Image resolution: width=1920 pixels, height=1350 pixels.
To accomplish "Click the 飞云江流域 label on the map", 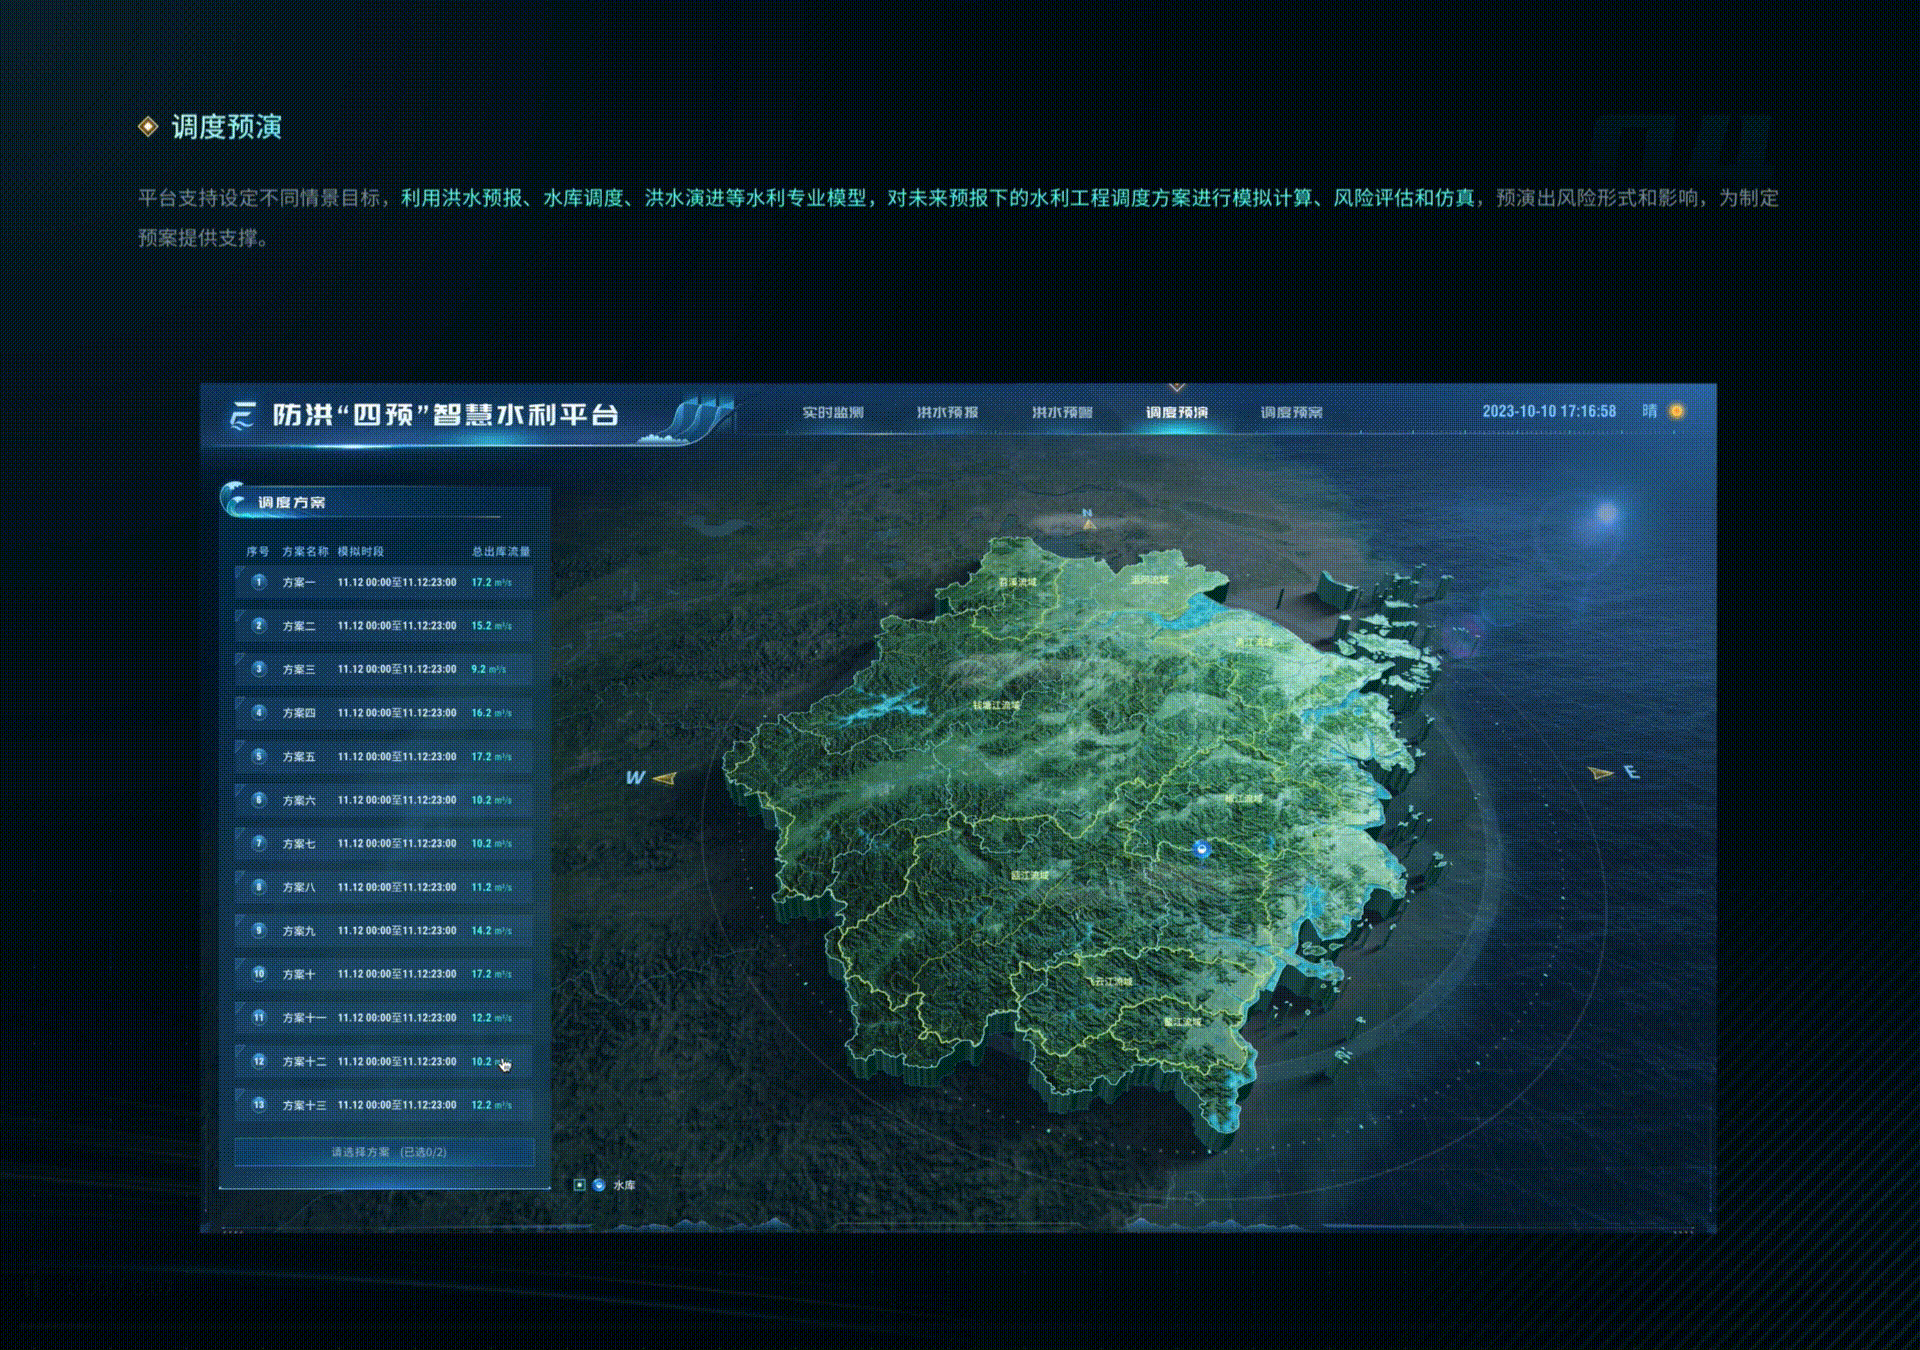I will tap(1111, 981).
